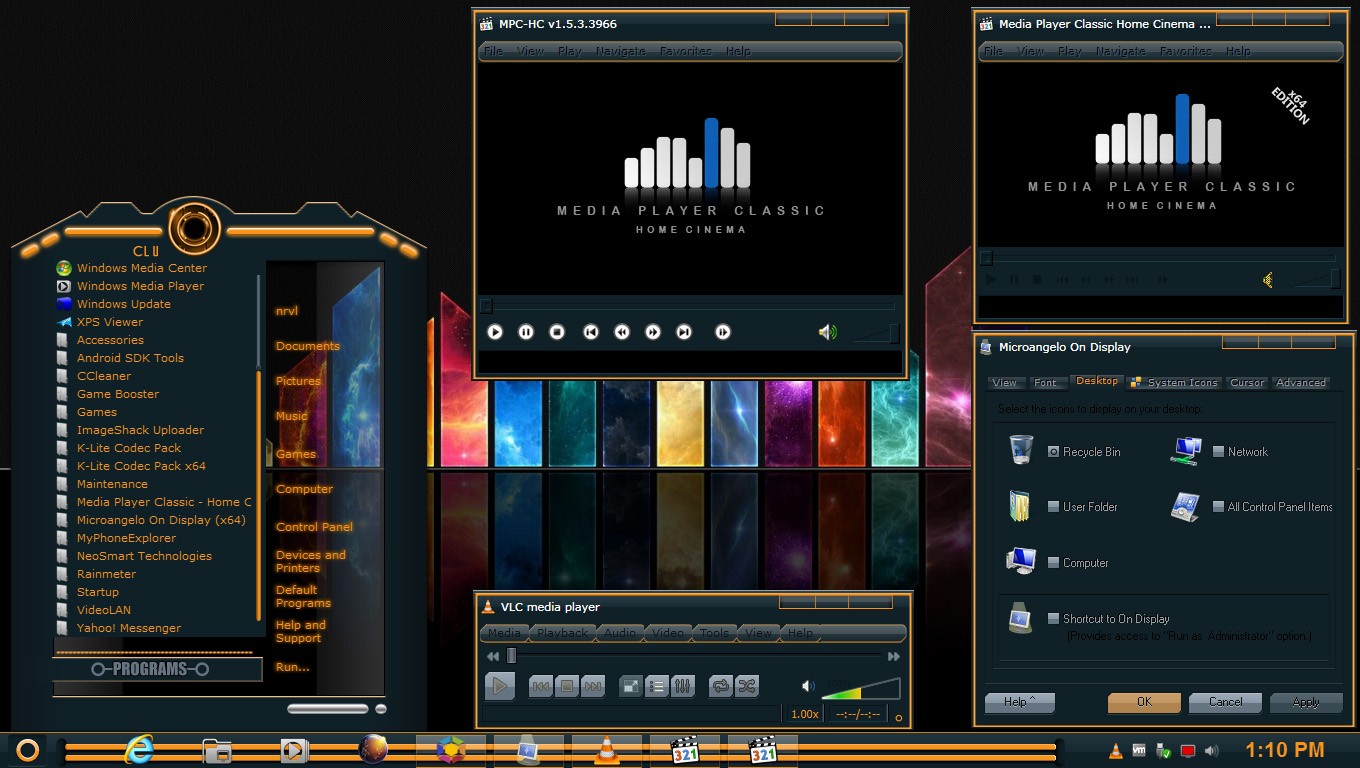
Task: Open Control Panel from Start menu
Action: pos(314,527)
